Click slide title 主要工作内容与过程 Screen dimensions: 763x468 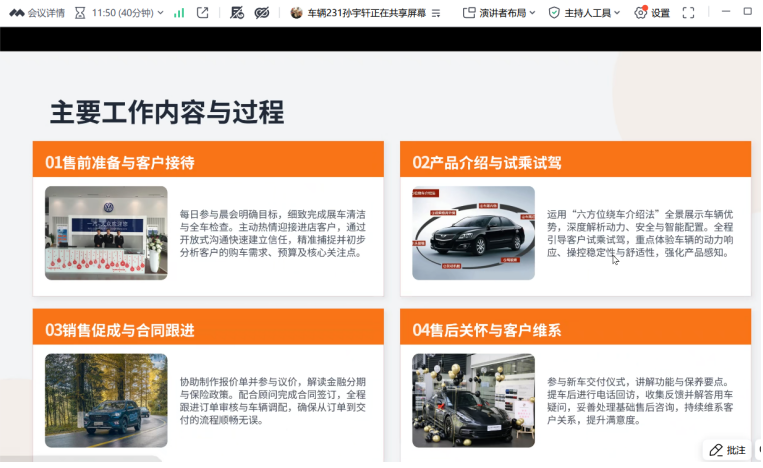(x=167, y=112)
